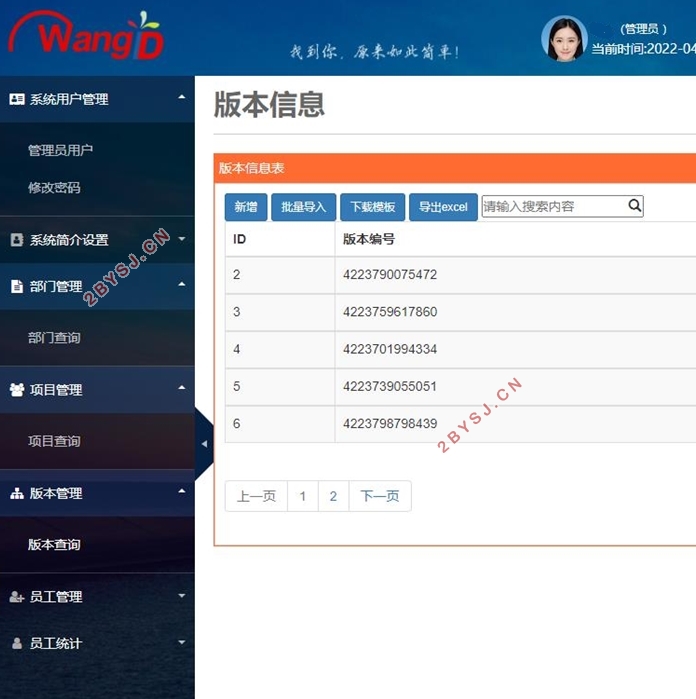Click the 版本信息 page title
This screenshot has height=699, width=696.
click(x=269, y=105)
